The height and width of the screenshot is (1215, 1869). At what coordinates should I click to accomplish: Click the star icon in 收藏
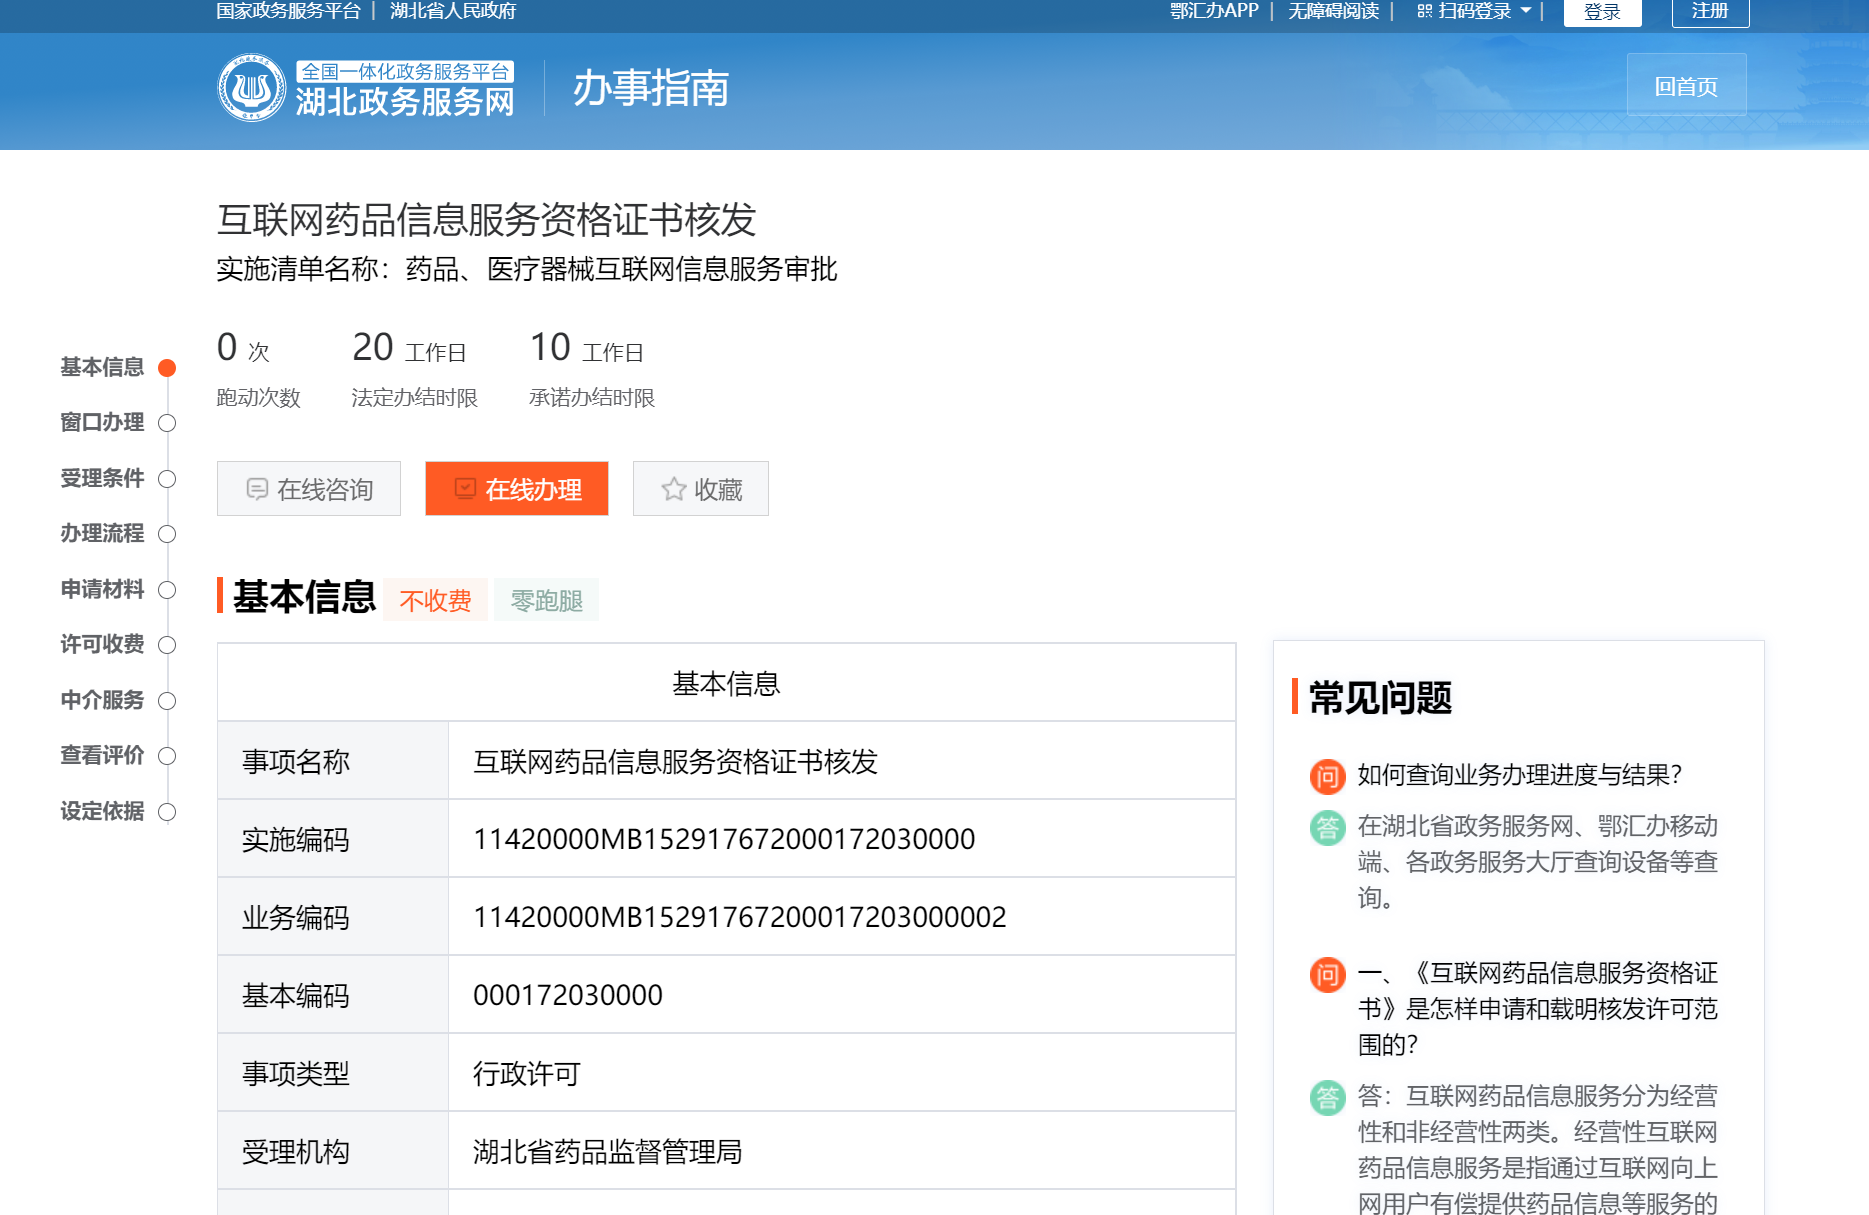(x=674, y=489)
